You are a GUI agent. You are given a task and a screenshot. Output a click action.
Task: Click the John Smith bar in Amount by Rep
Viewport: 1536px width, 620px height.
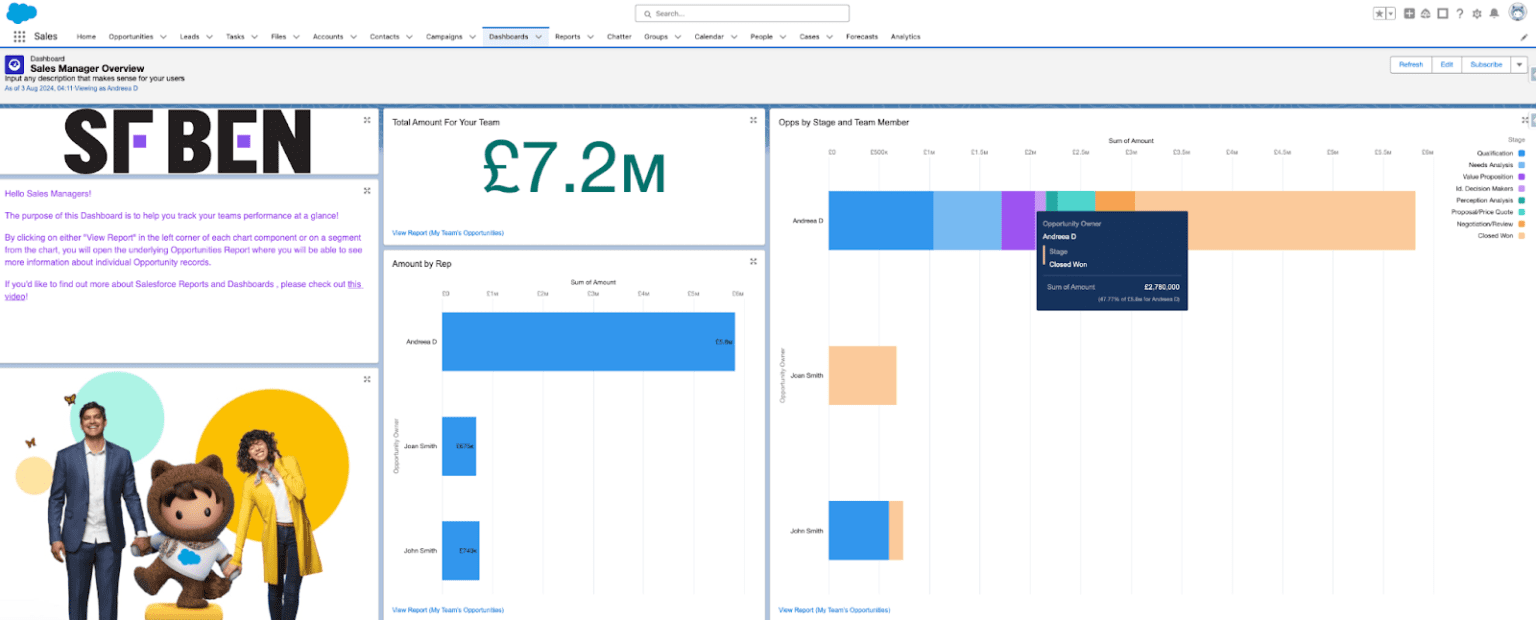click(x=460, y=550)
